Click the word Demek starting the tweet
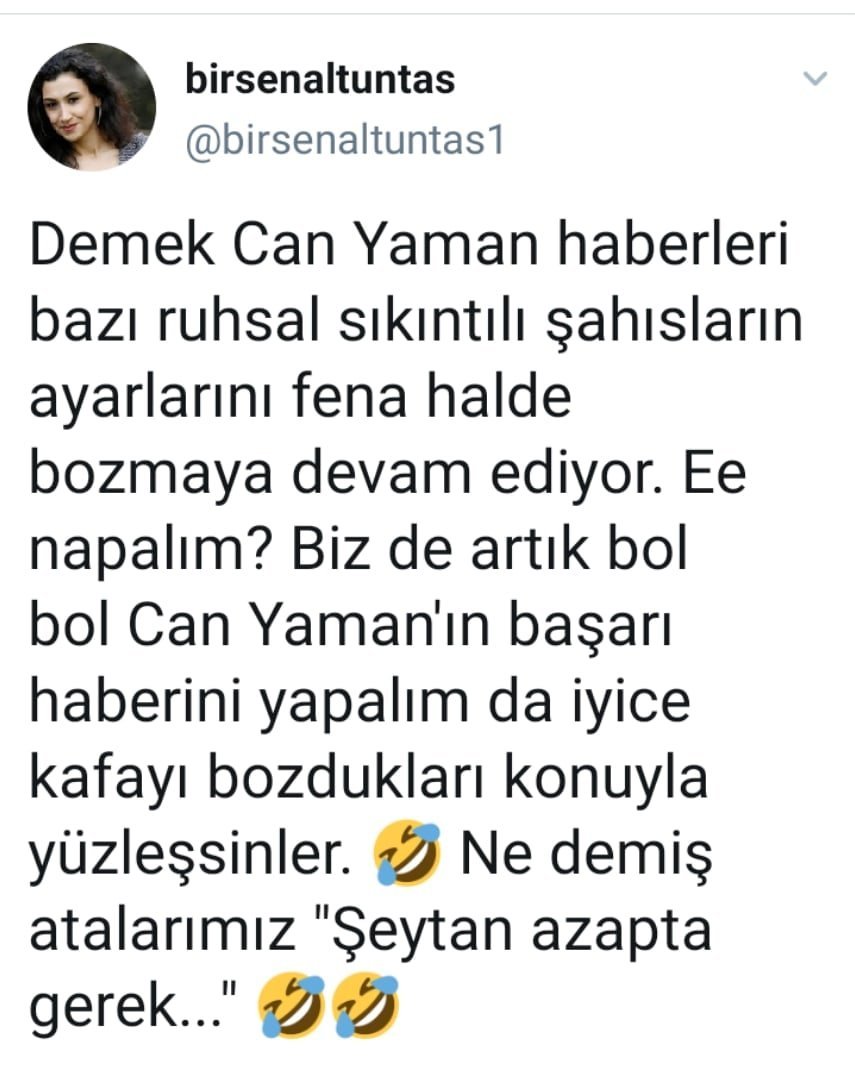 pos(122,245)
